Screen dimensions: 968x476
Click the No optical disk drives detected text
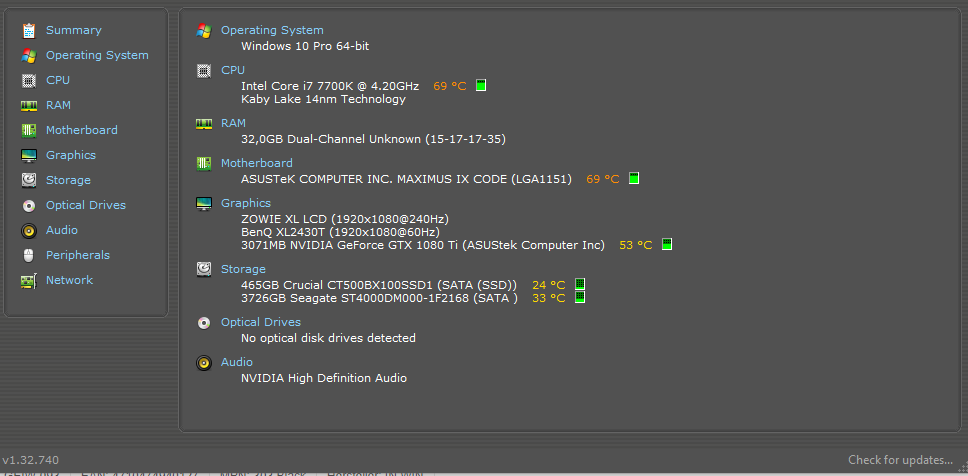click(x=328, y=338)
